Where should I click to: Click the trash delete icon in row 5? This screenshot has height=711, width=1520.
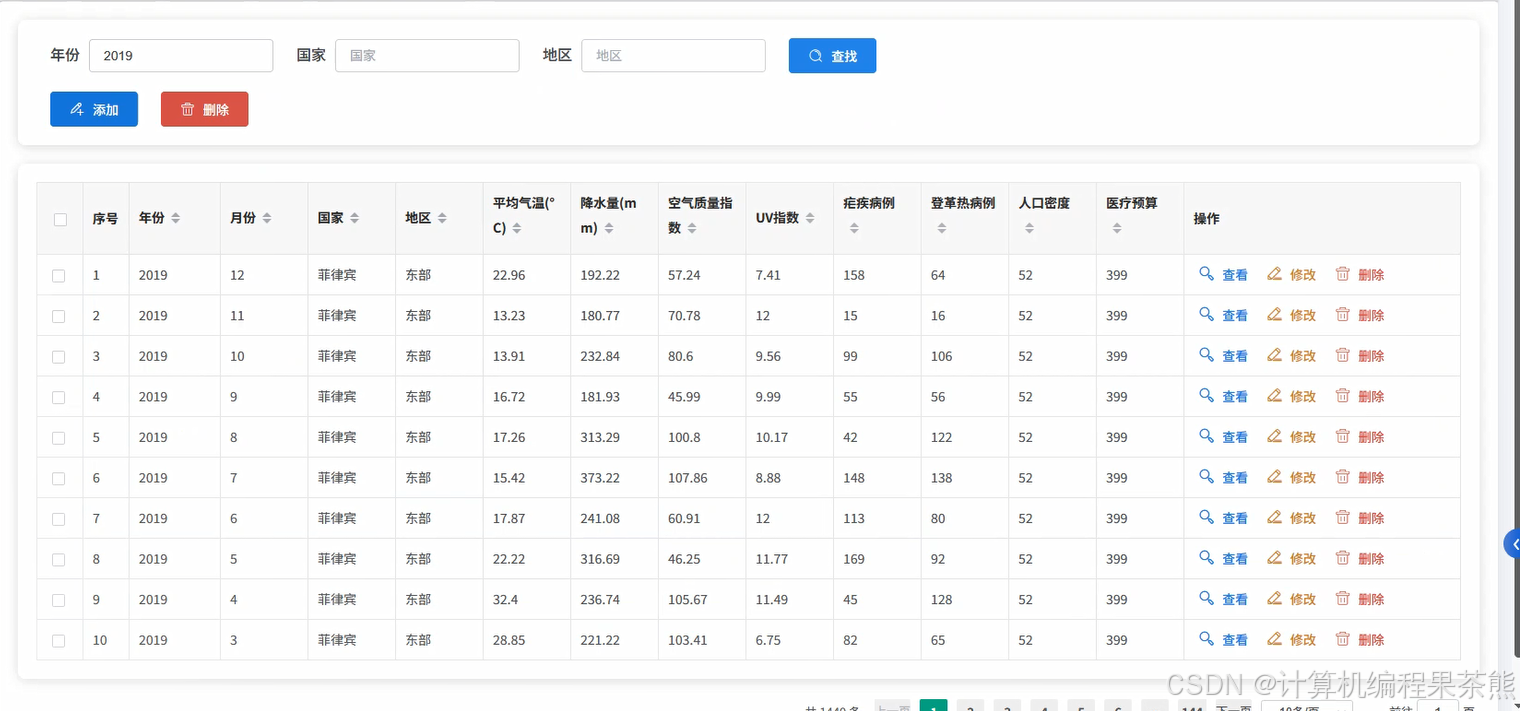point(1343,436)
